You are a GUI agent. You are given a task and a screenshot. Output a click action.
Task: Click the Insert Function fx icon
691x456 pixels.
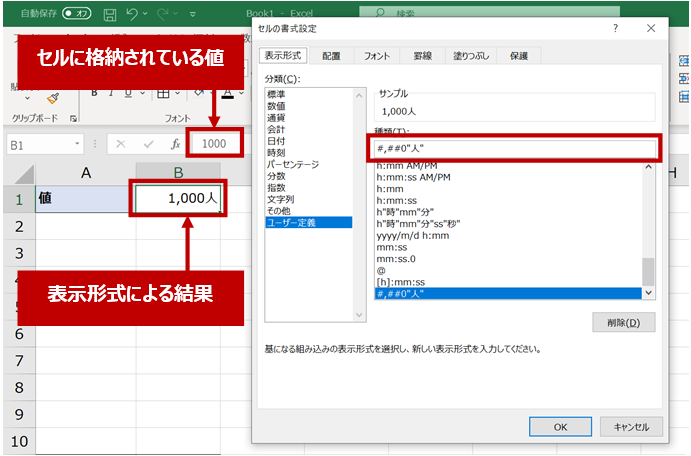click(176, 144)
